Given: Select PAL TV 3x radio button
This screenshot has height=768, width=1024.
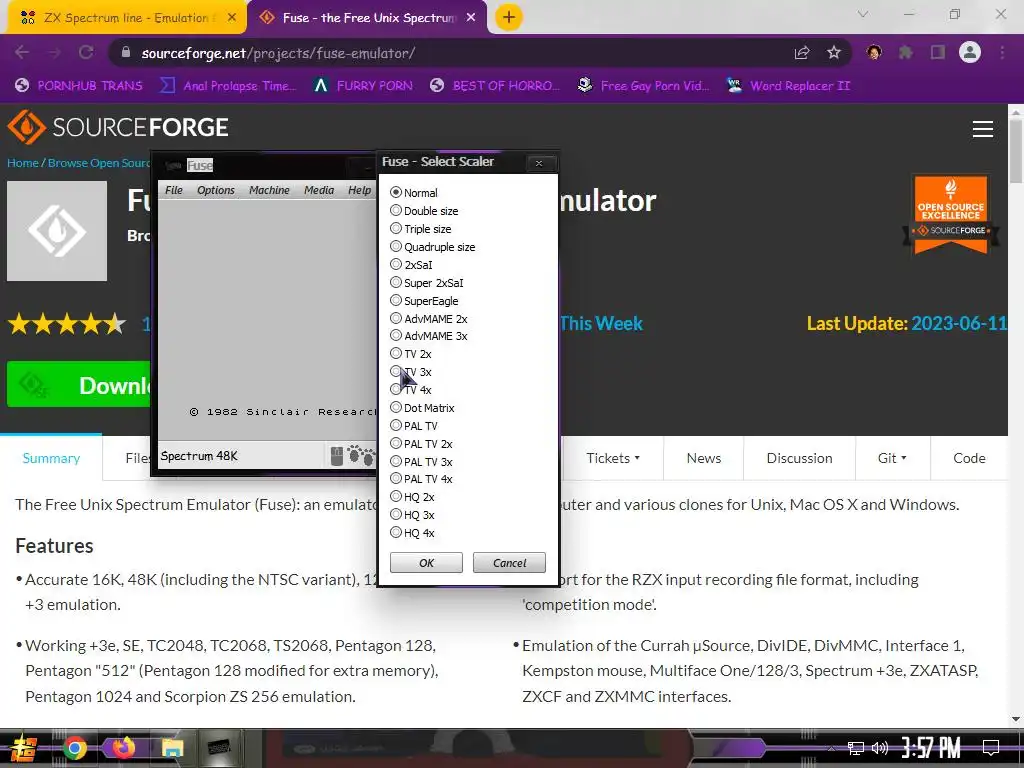Looking at the screenshot, I should [x=396, y=461].
